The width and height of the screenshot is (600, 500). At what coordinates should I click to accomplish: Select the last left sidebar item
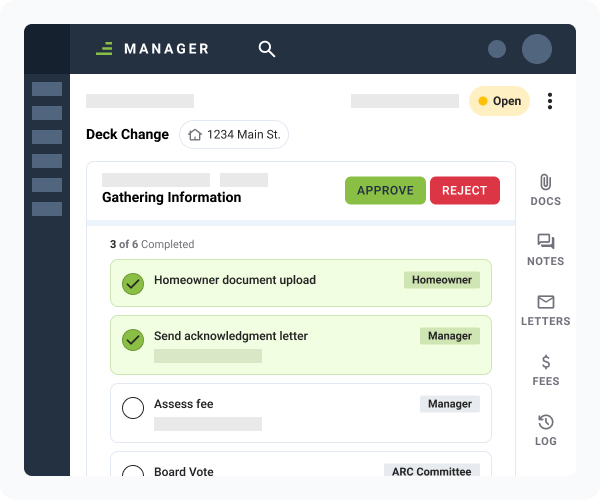click(x=47, y=209)
